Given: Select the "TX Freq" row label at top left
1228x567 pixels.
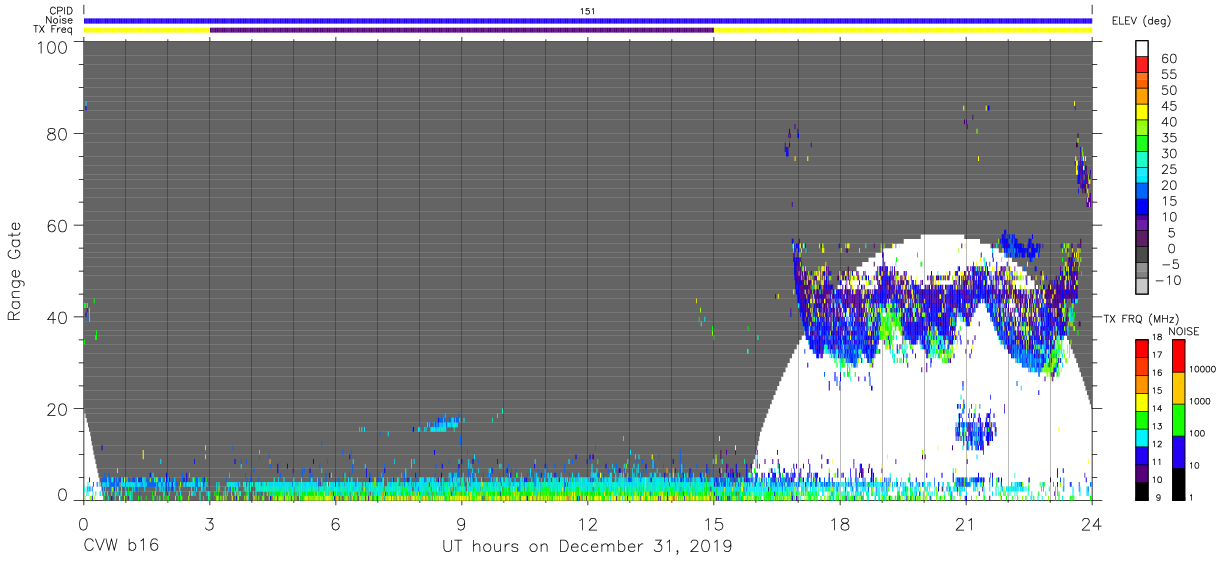Looking at the screenshot, I should (x=55, y=30).
